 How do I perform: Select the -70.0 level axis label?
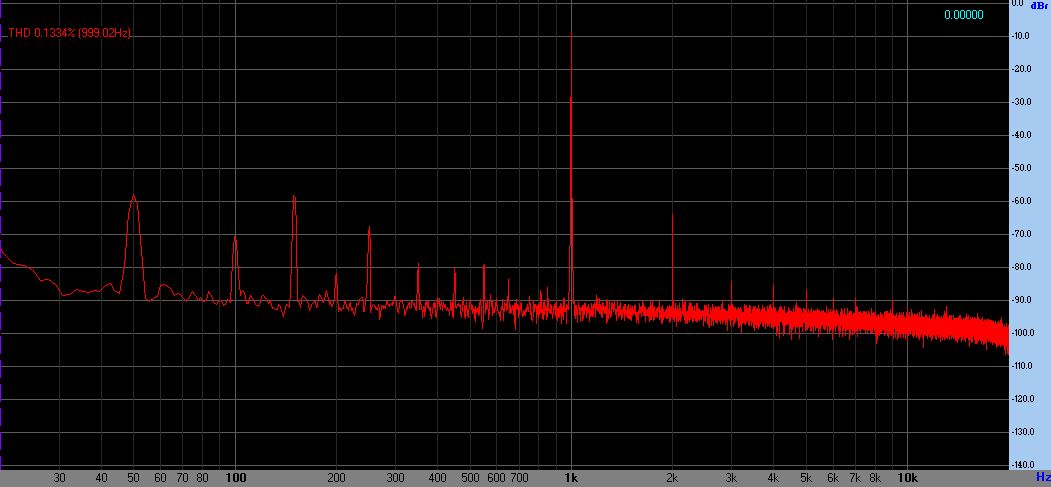tap(1020, 234)
